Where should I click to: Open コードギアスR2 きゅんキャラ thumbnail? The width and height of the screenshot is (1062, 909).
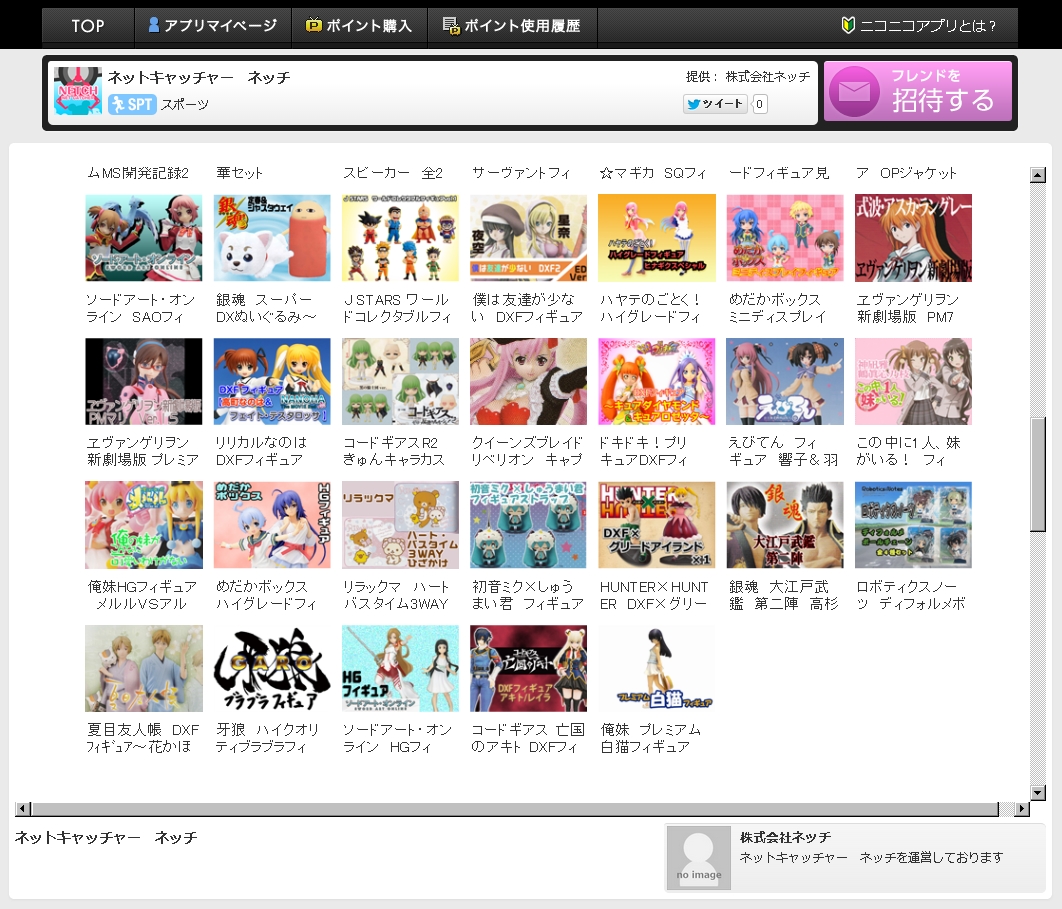click(x=400, y=381)
